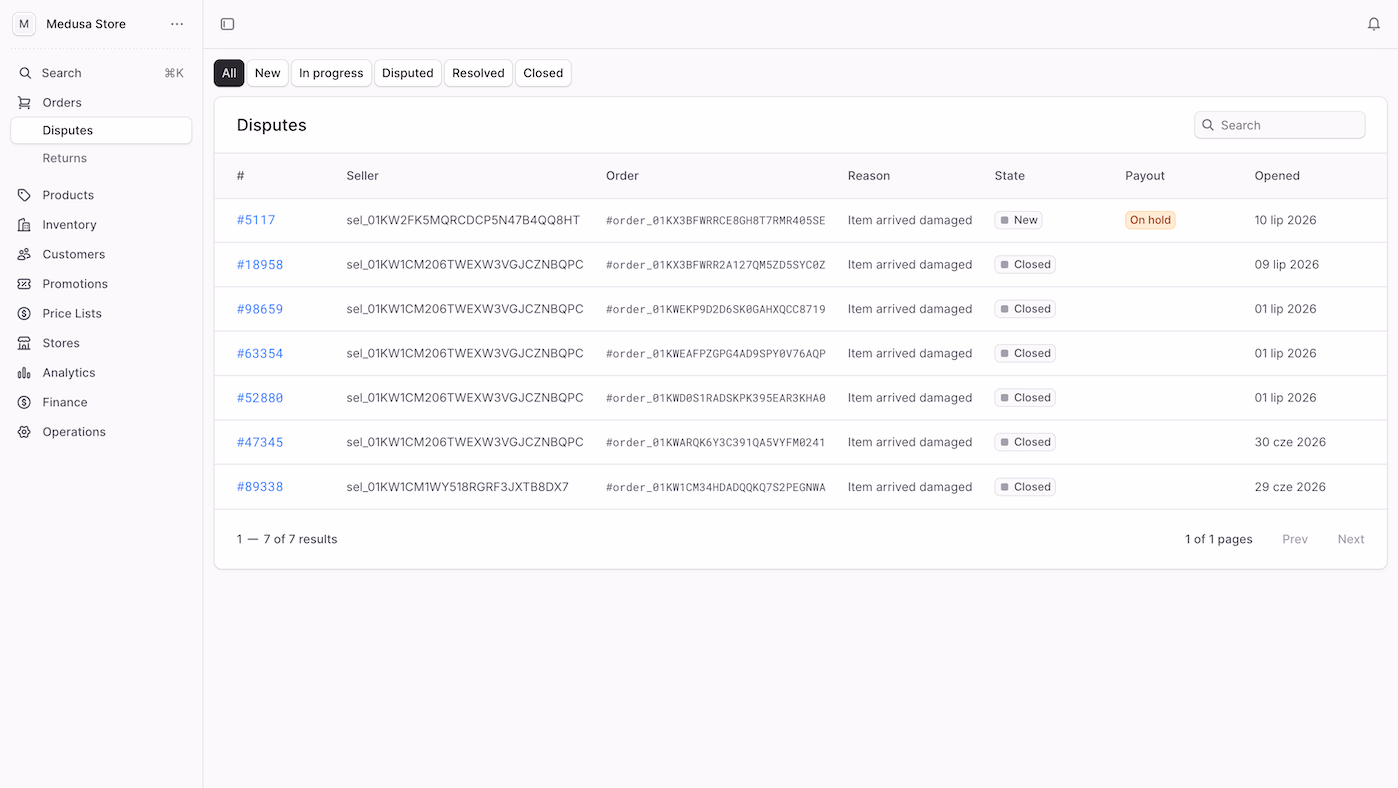Go to the Orders section
Image resolution: width=1398 pixels, height=788 pixels.
(101, 102)
